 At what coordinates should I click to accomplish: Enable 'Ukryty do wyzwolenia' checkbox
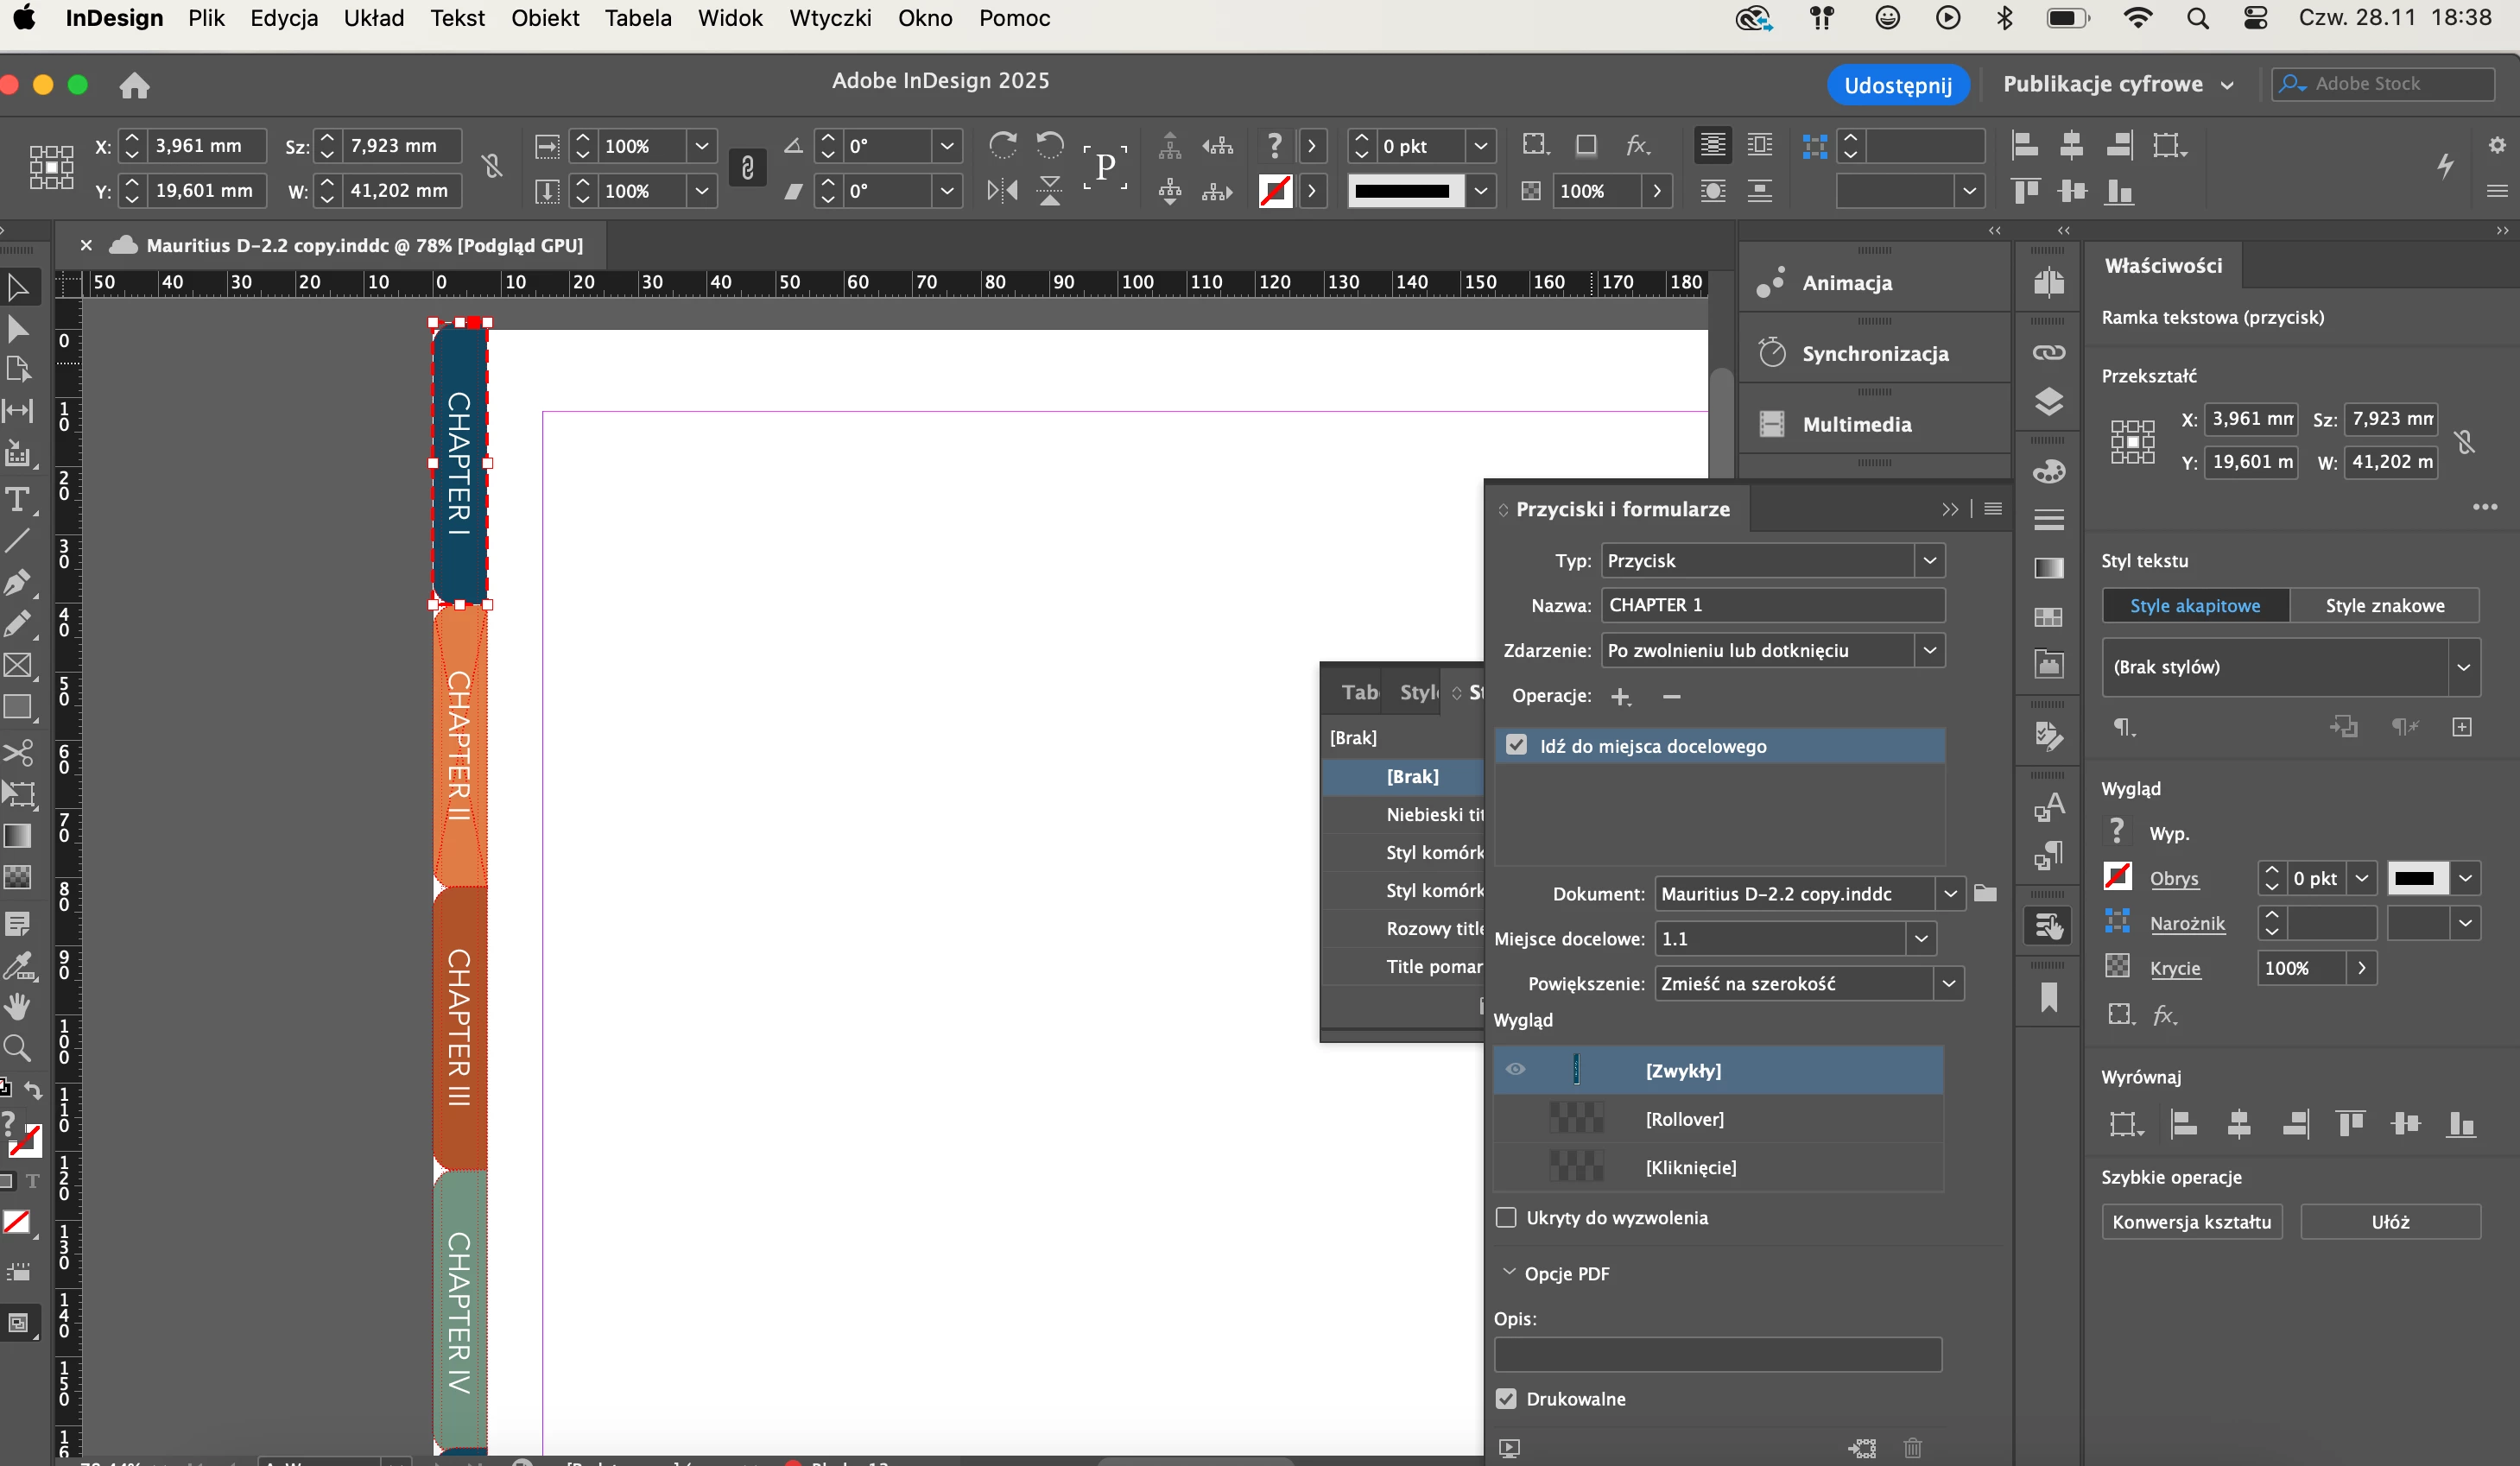tap(1506, 1217)
